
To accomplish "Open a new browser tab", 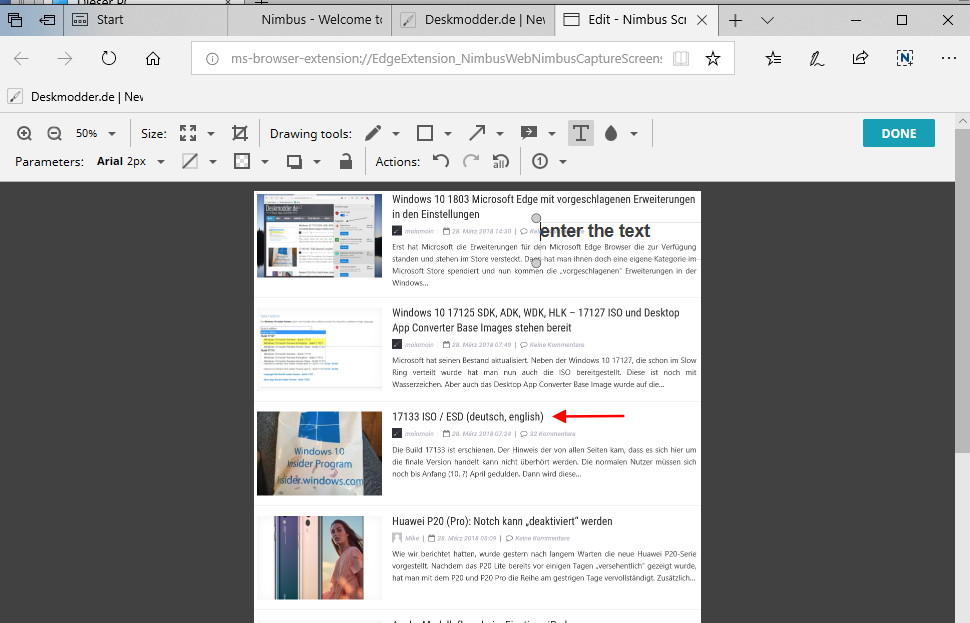I will point(735,20).
